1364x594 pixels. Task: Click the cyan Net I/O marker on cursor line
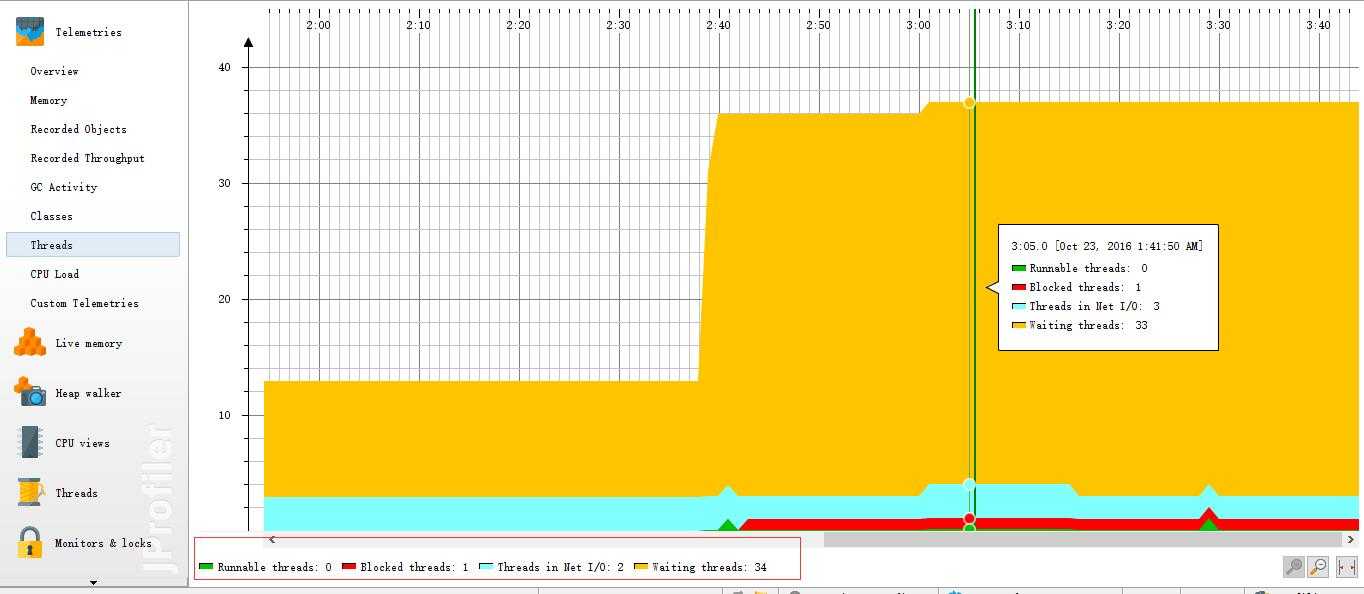(x=969, y=484)
